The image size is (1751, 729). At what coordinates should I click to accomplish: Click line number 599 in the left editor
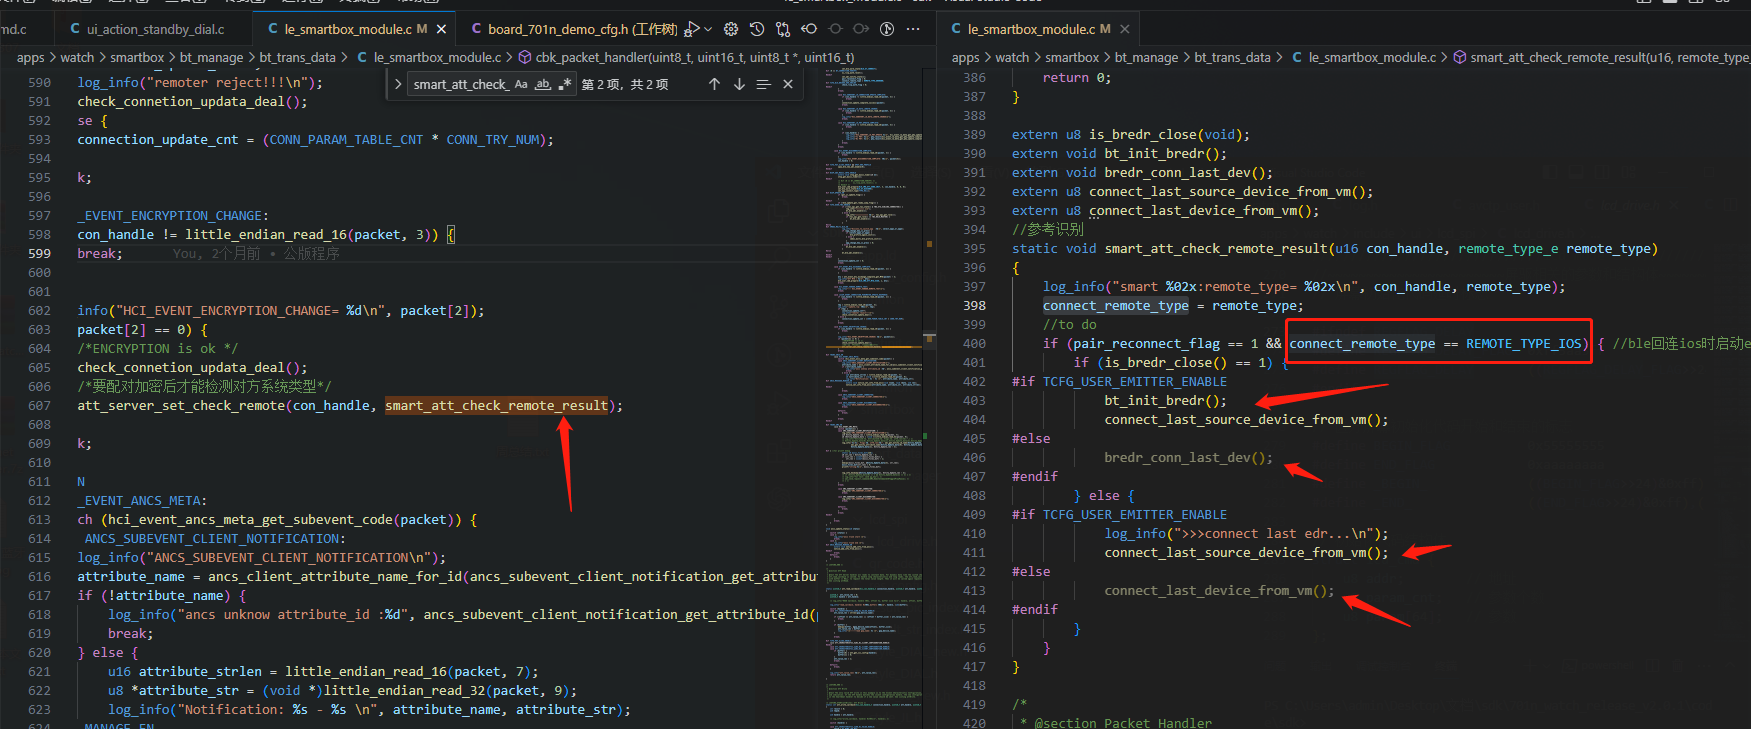tap(40, 254)
